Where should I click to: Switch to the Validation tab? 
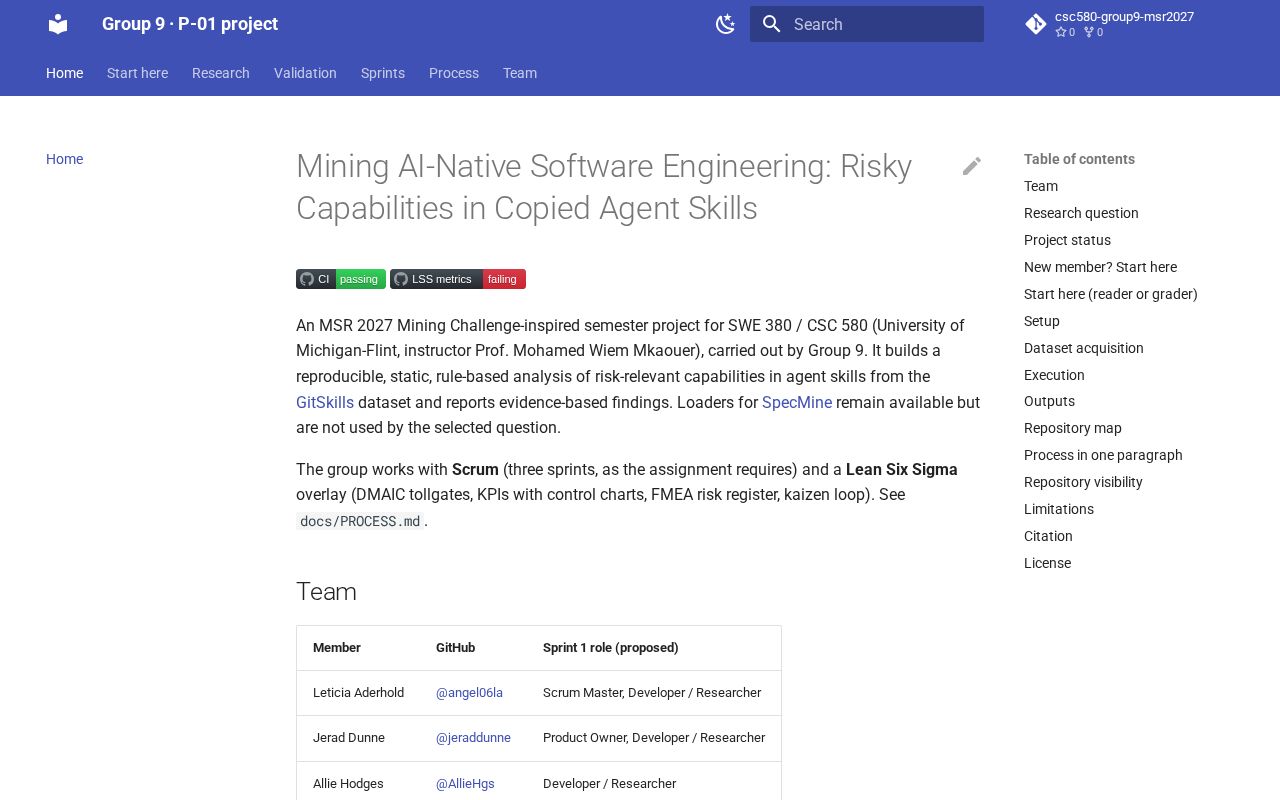point(305,73)
